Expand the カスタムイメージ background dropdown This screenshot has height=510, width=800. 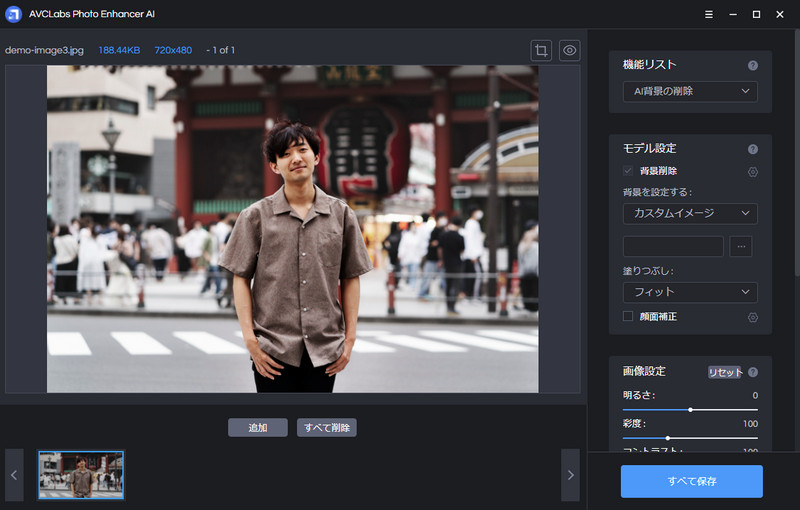(x=690, y=213)
